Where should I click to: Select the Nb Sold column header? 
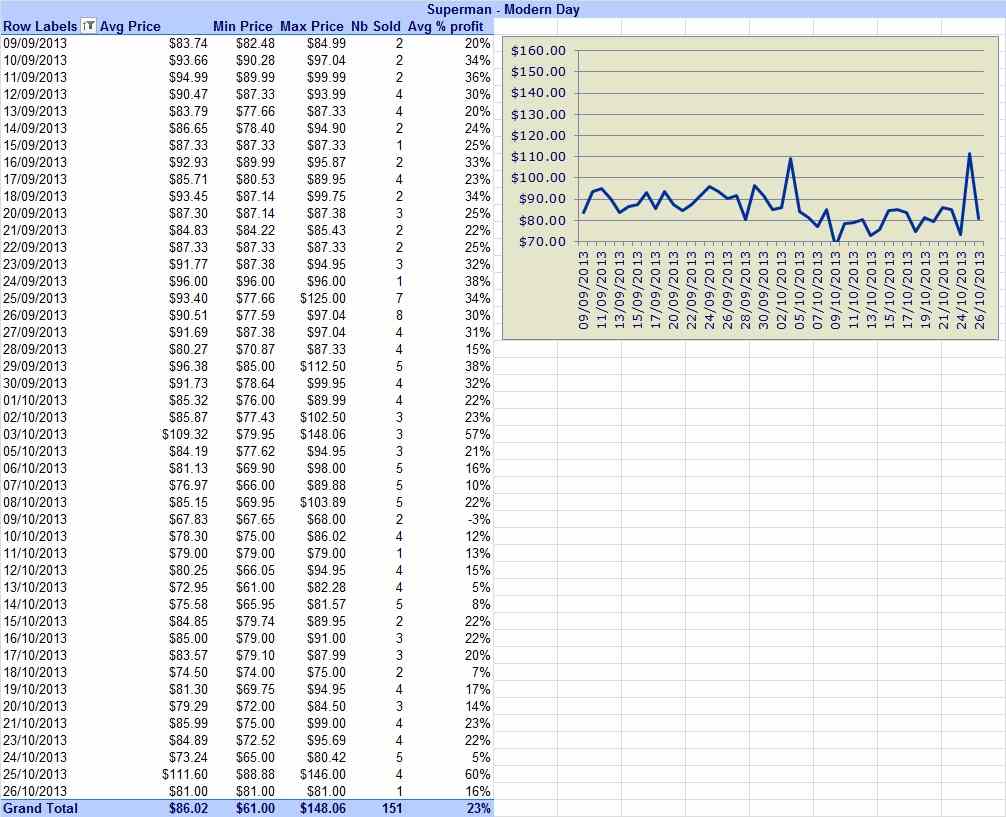click(x=375, y=26)
